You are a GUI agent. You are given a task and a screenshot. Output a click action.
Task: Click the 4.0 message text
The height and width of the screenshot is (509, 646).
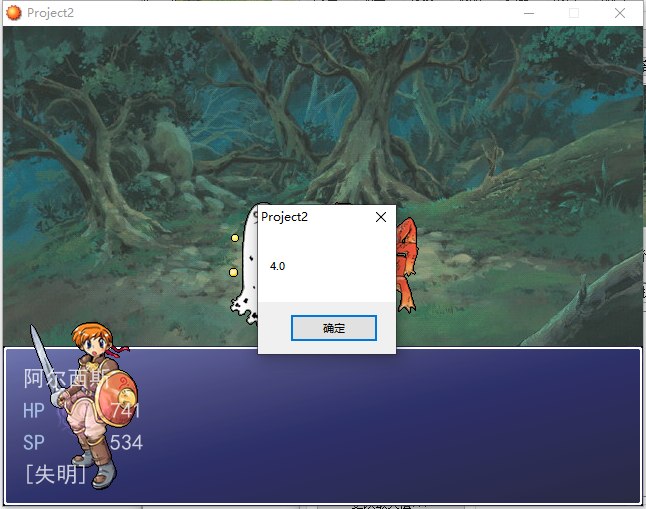pos(277,266)
